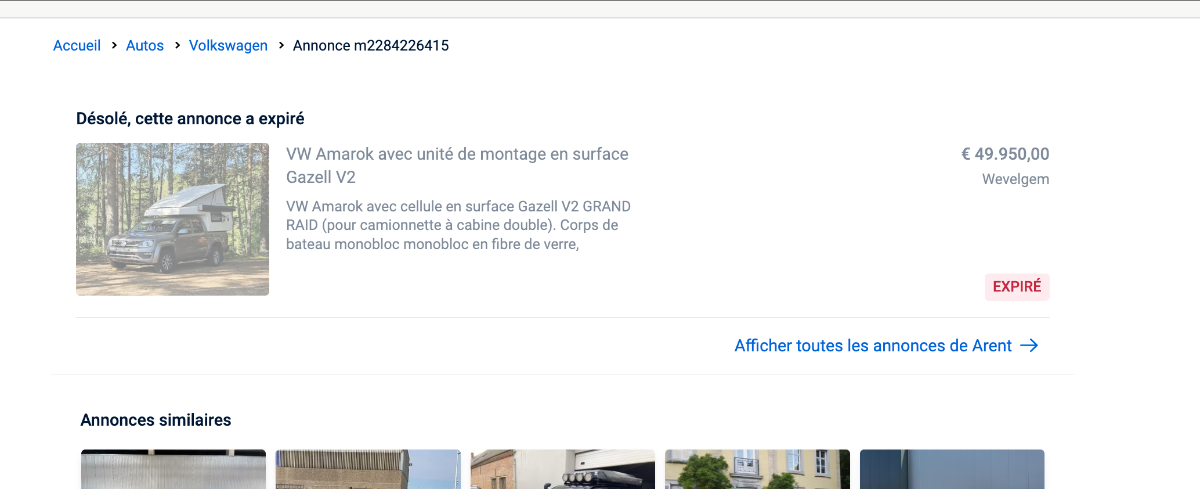Open the fifth similar listing thumbnail
1200x489 pixels.
952,469
